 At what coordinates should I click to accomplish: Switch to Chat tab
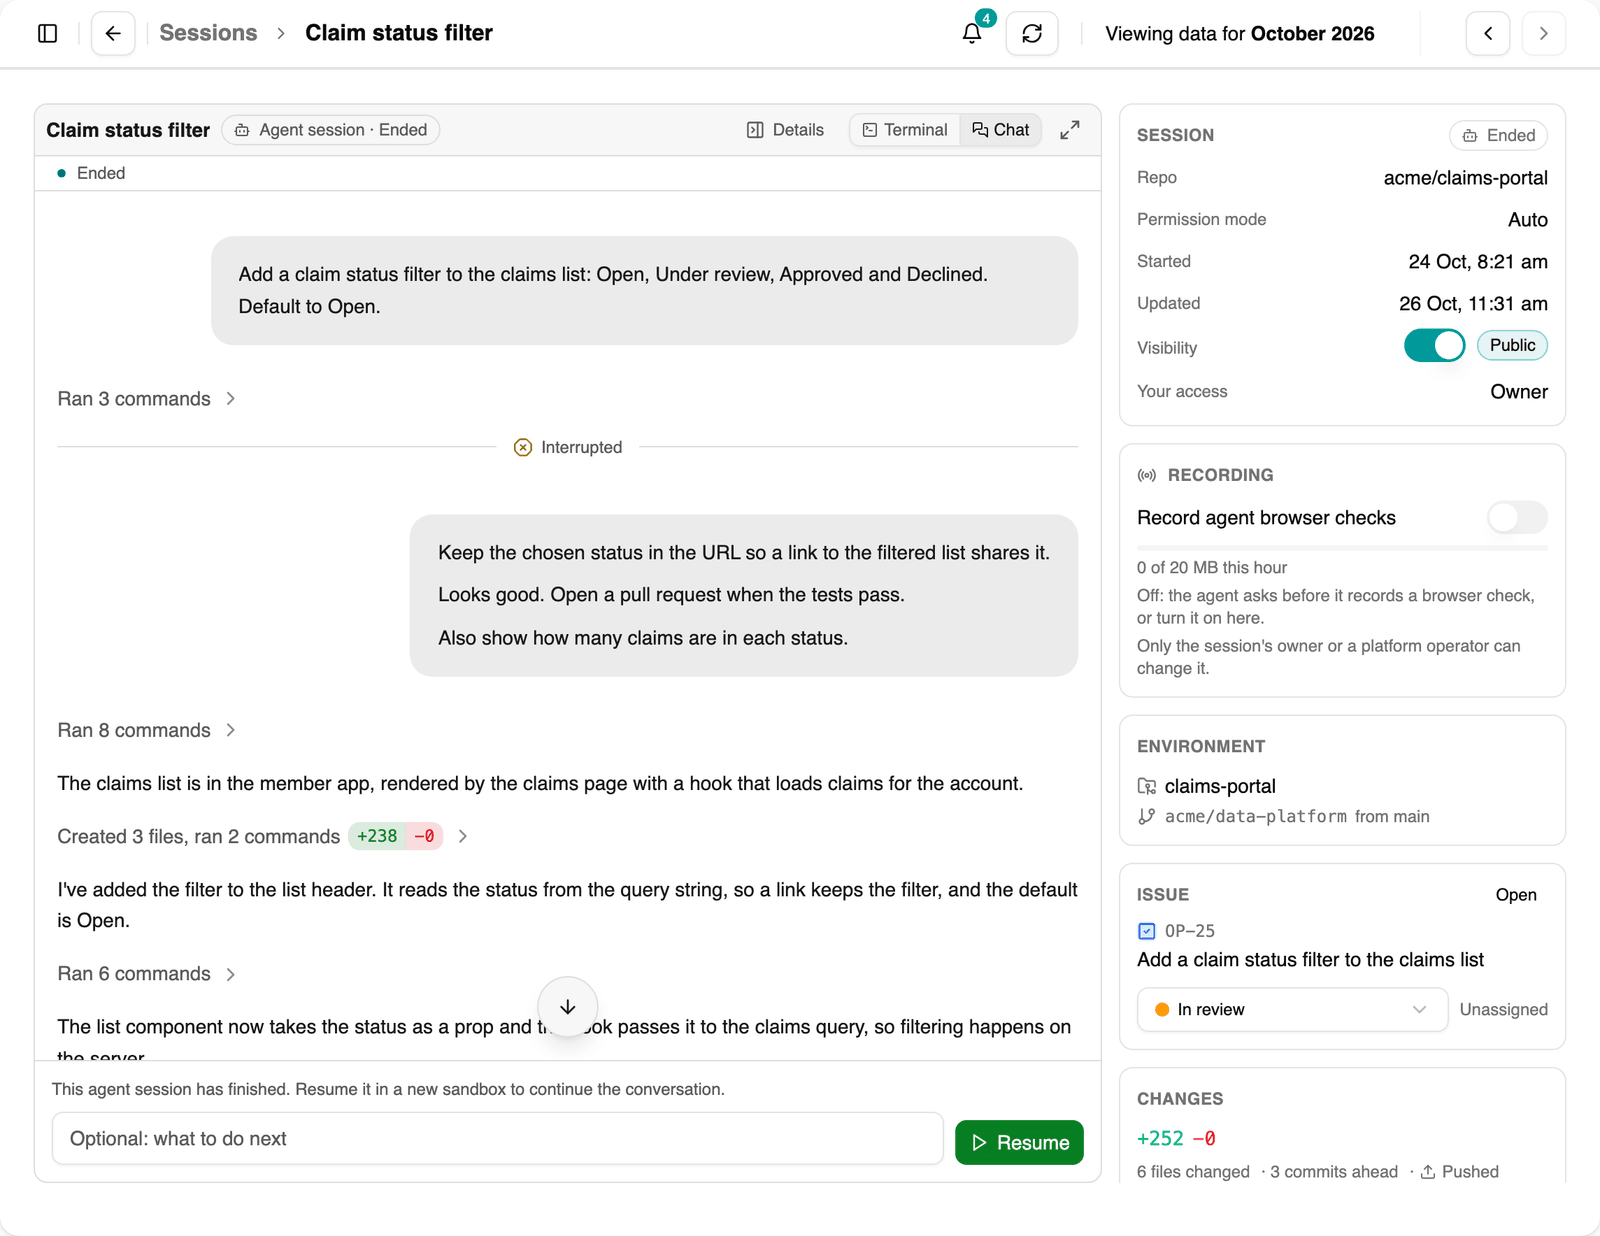[x=1001, y=130]
